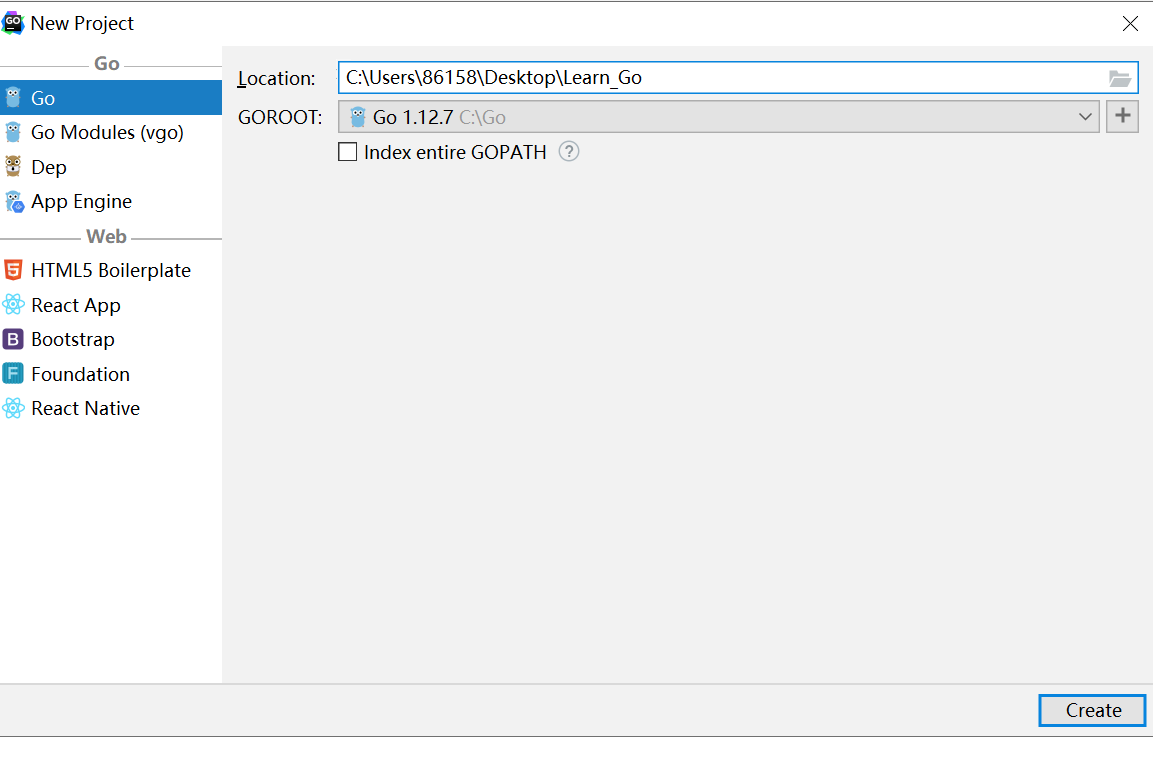Click the GoLand logo in title bar

13,23
